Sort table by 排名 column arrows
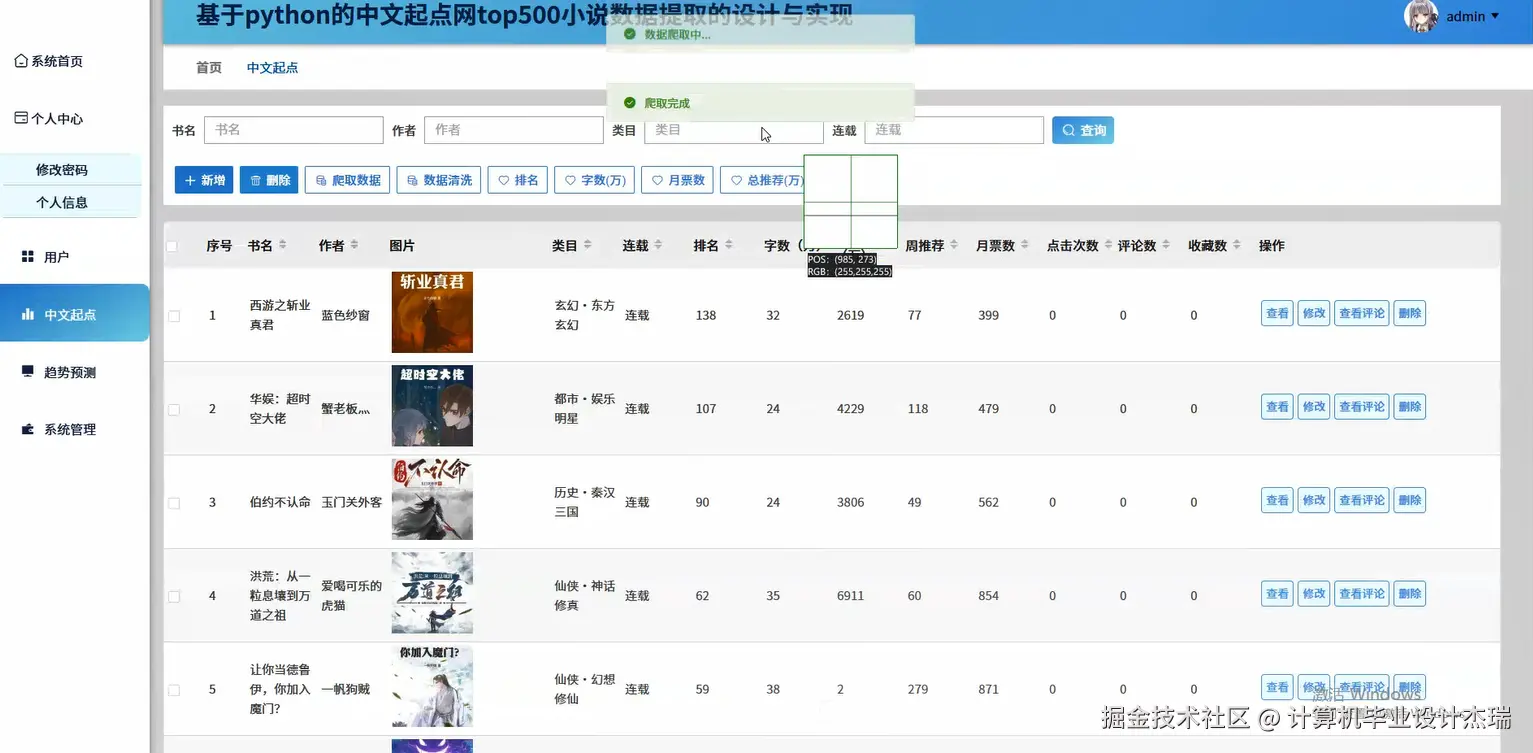This screenshot has width=1533, height=753. tap(729, 245)
